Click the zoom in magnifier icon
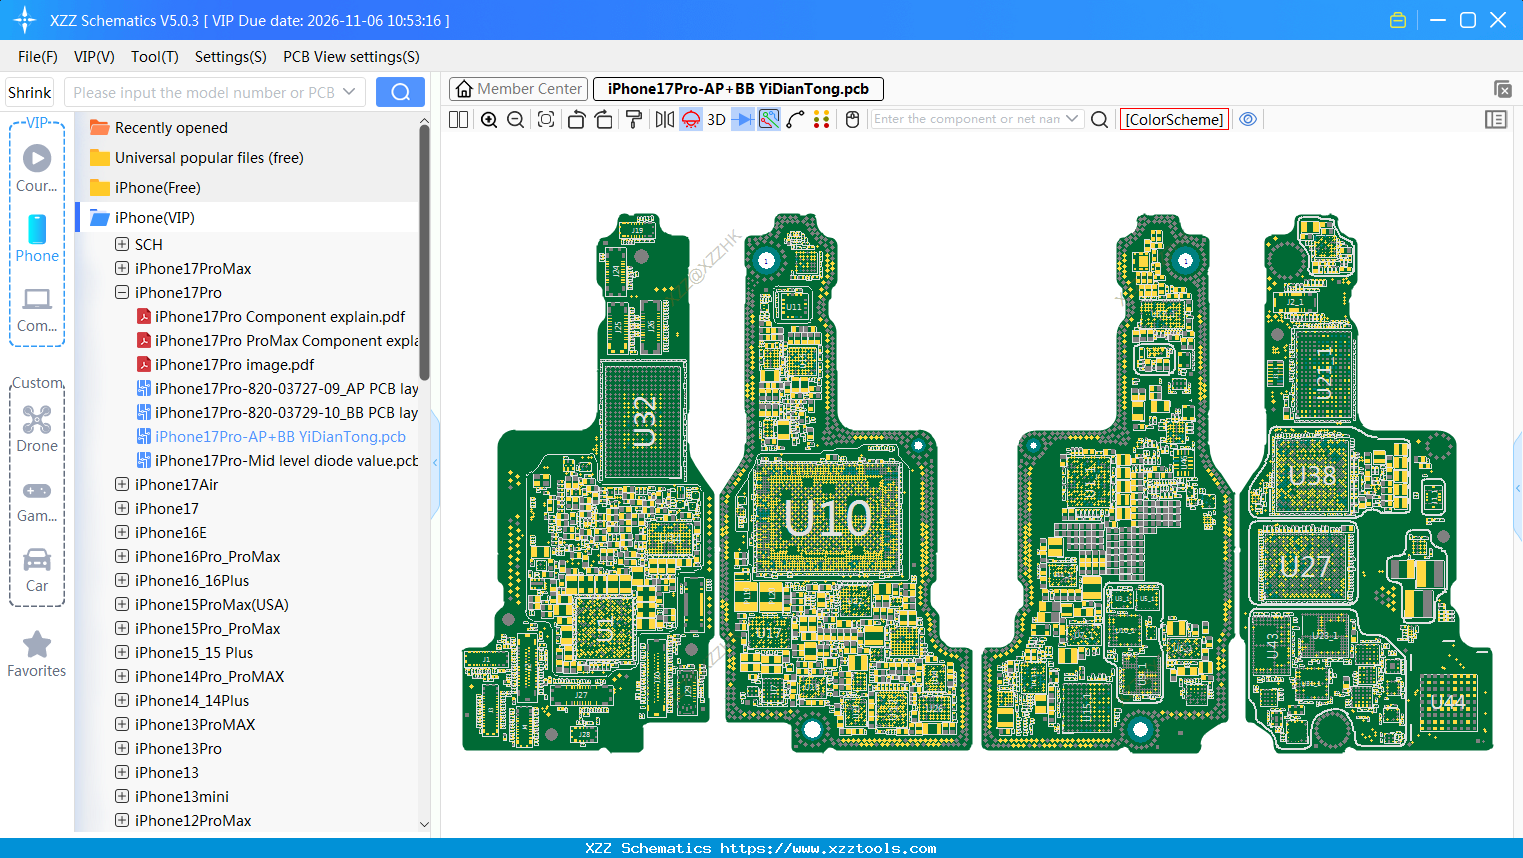This screenshot has width=1523, height=858. tap(489, 120)
